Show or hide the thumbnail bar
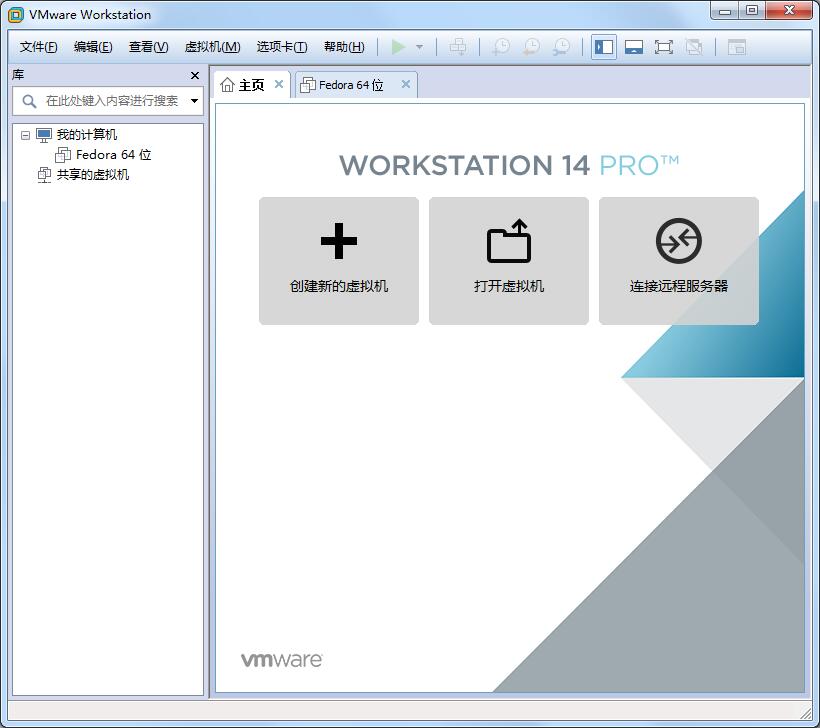820x728 pixels. [736, 46]
